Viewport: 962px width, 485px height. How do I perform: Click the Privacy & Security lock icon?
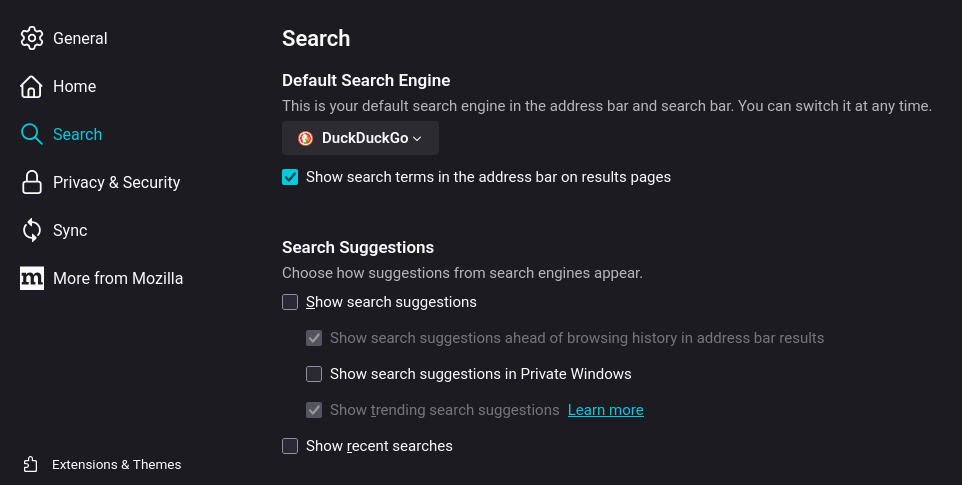pyautogui.click(x=32, y=182)
